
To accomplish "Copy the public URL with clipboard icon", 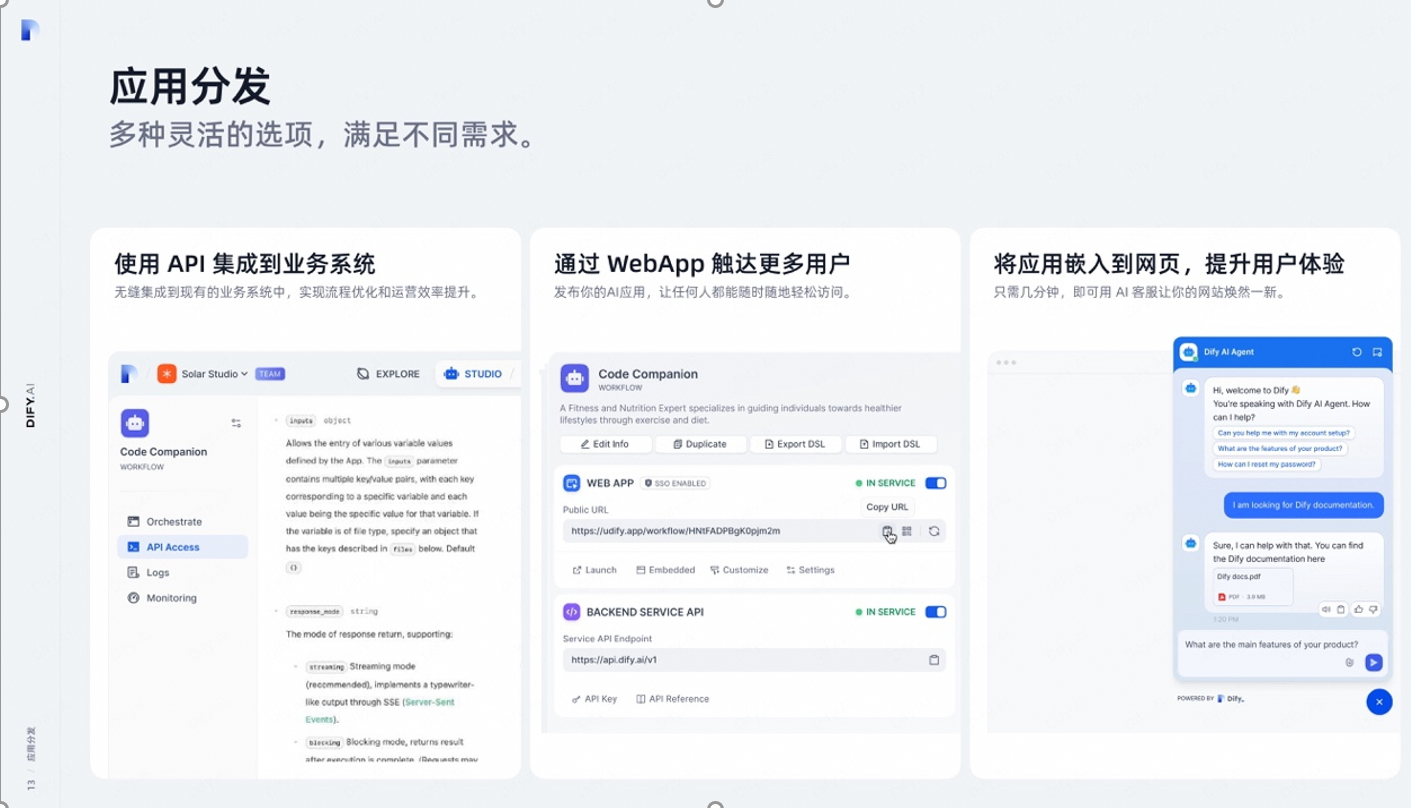I will click(887, 531).
